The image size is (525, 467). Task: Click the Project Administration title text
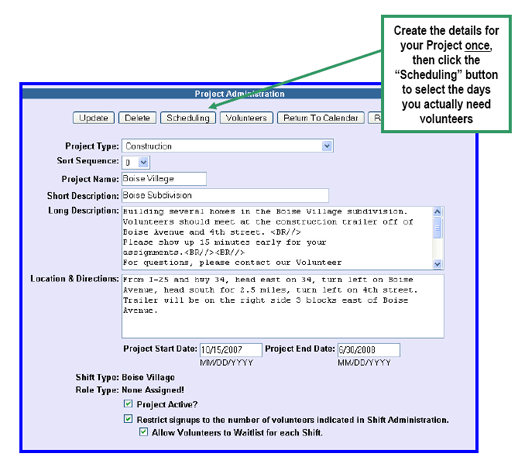[240, 94]
